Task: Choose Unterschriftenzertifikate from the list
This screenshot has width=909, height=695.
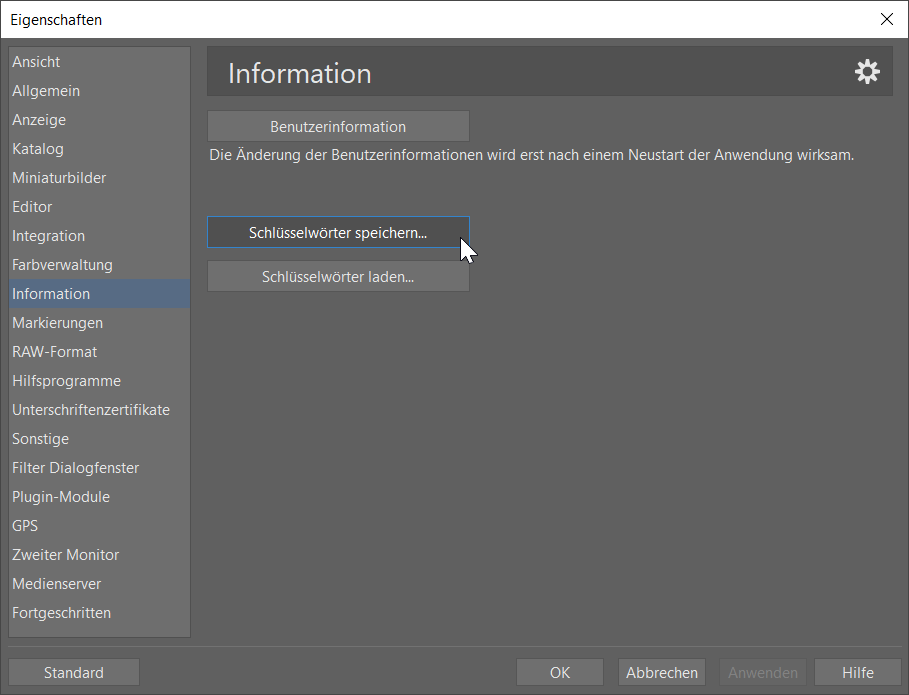Action: click(x=91, y=410)
